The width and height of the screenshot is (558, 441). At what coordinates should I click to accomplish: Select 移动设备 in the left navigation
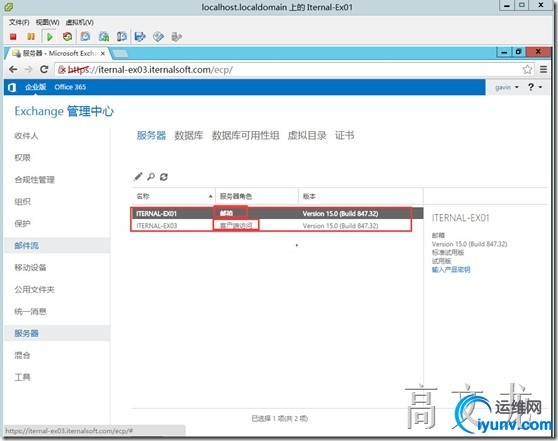[30, 268]
